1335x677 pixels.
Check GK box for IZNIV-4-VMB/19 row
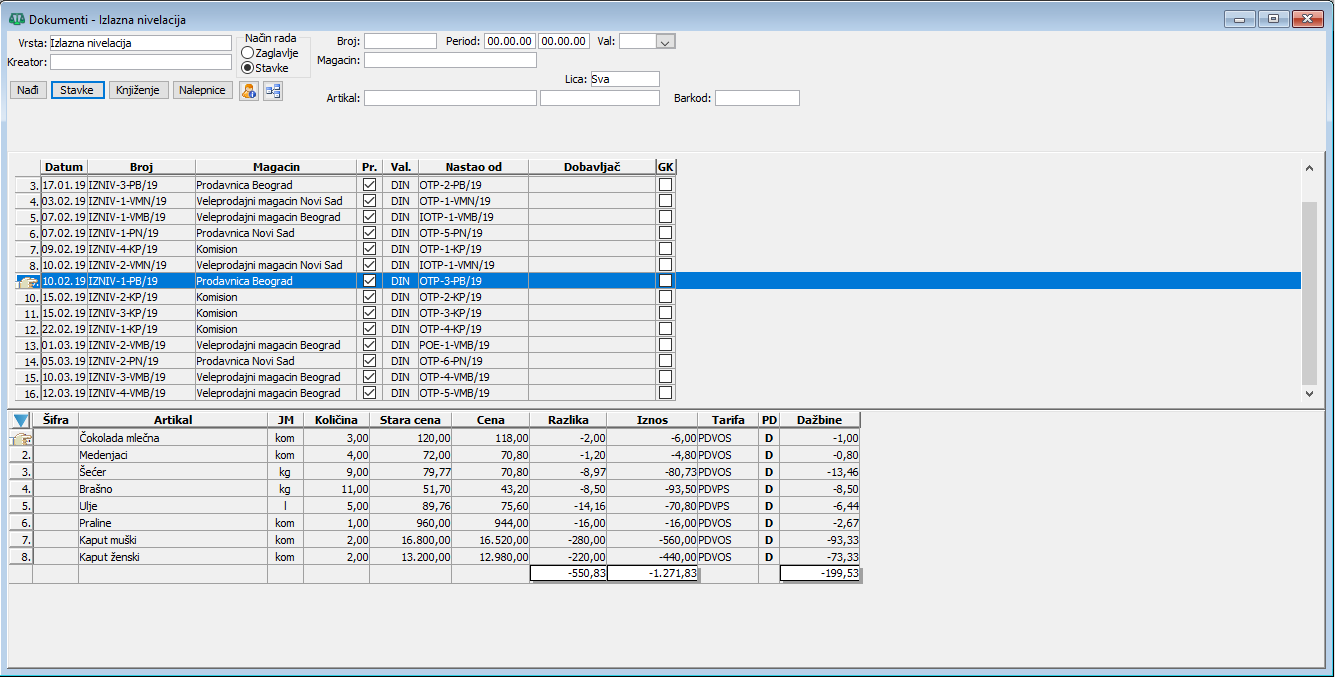point(665,393)
